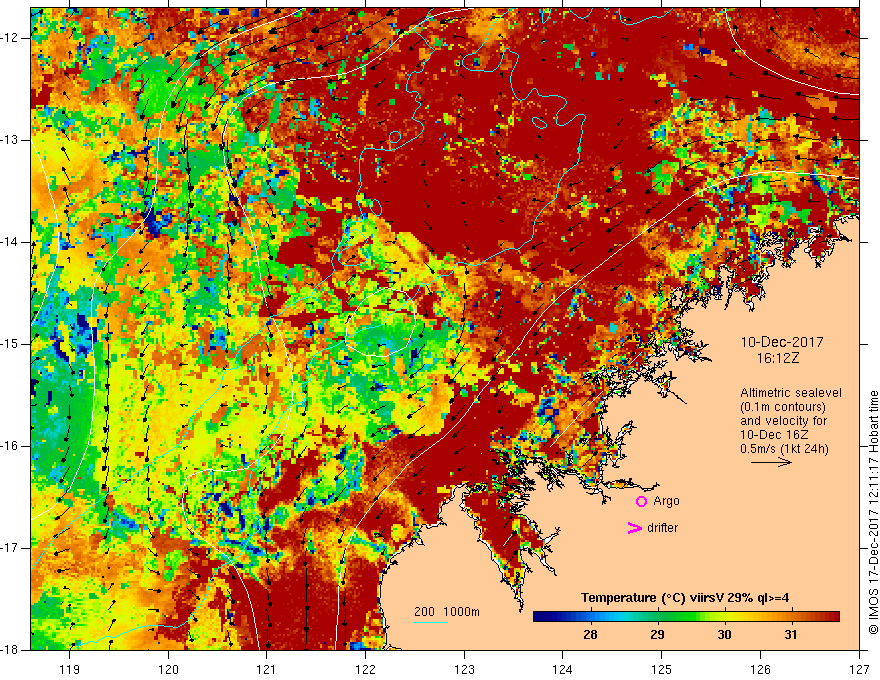Click the '(0.1m contours)' caption line
880x680 pixels.
pos(783,407)
